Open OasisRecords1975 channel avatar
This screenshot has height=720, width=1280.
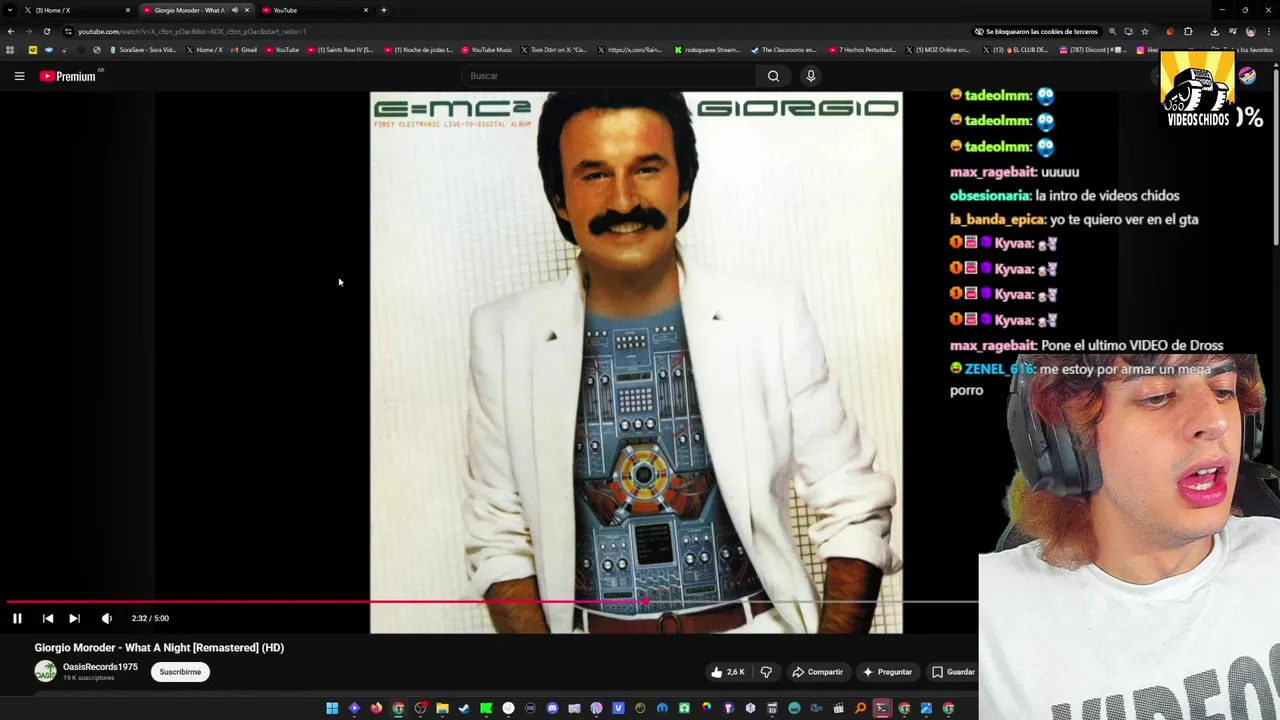[45, 672]
